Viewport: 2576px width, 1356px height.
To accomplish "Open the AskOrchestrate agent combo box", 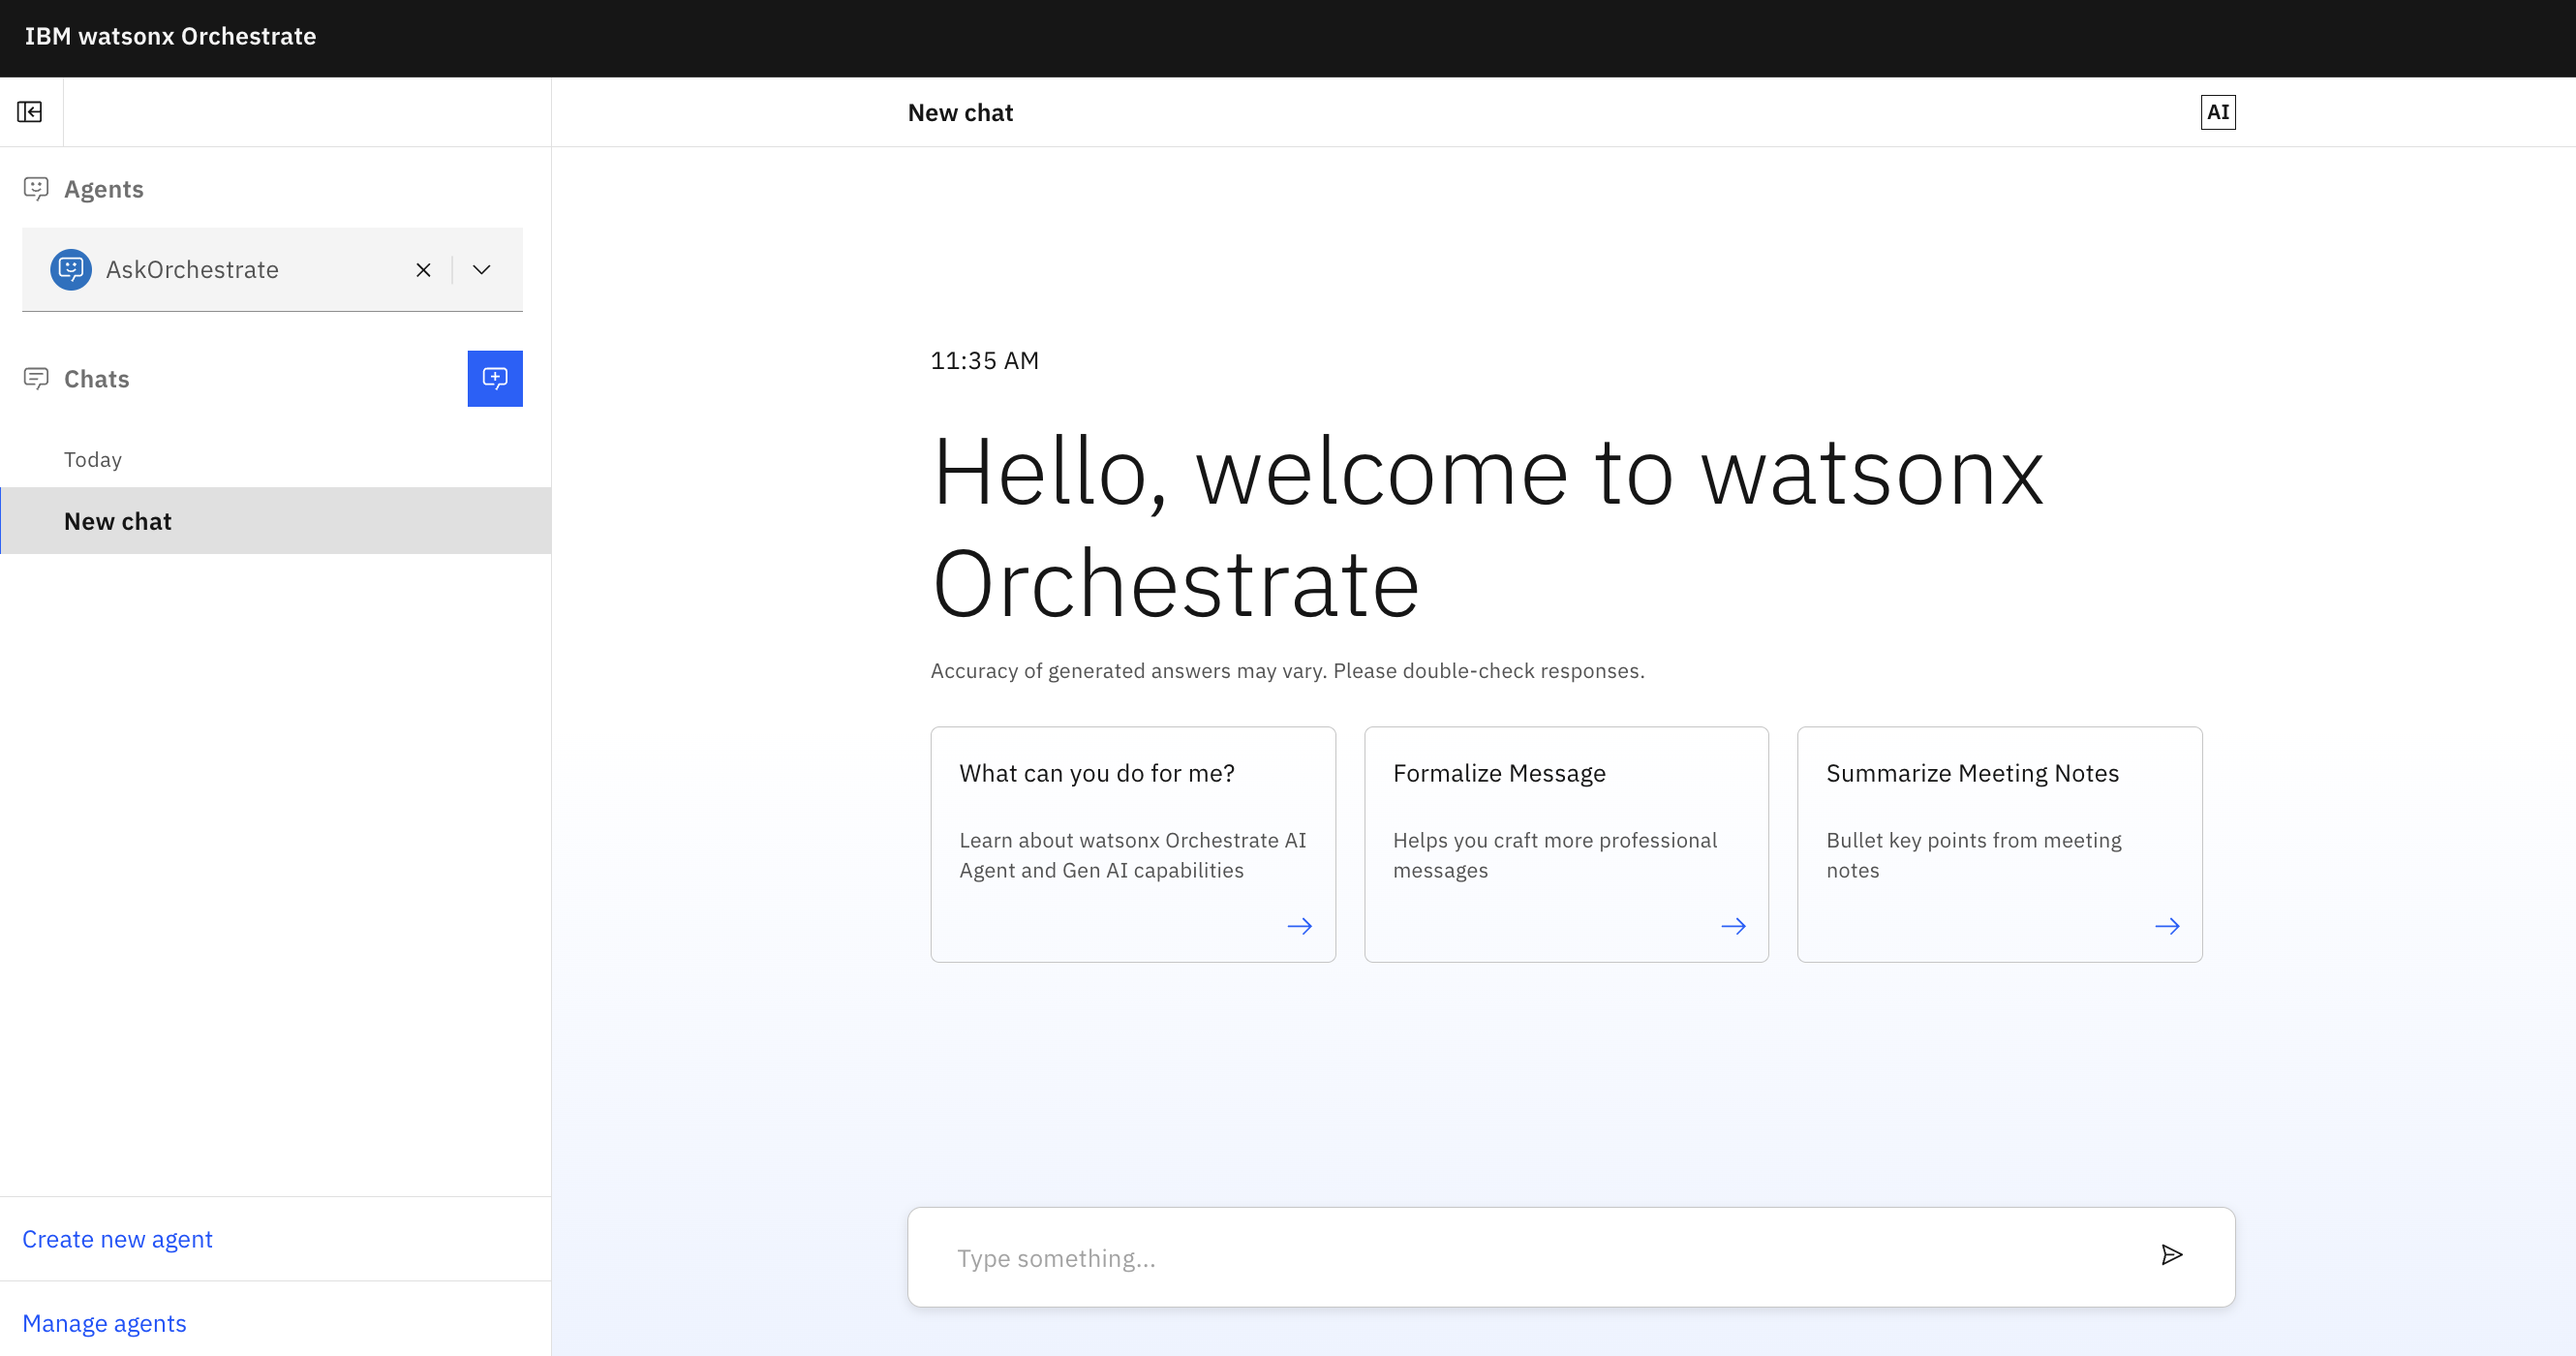I will click(x=272, y=270).
